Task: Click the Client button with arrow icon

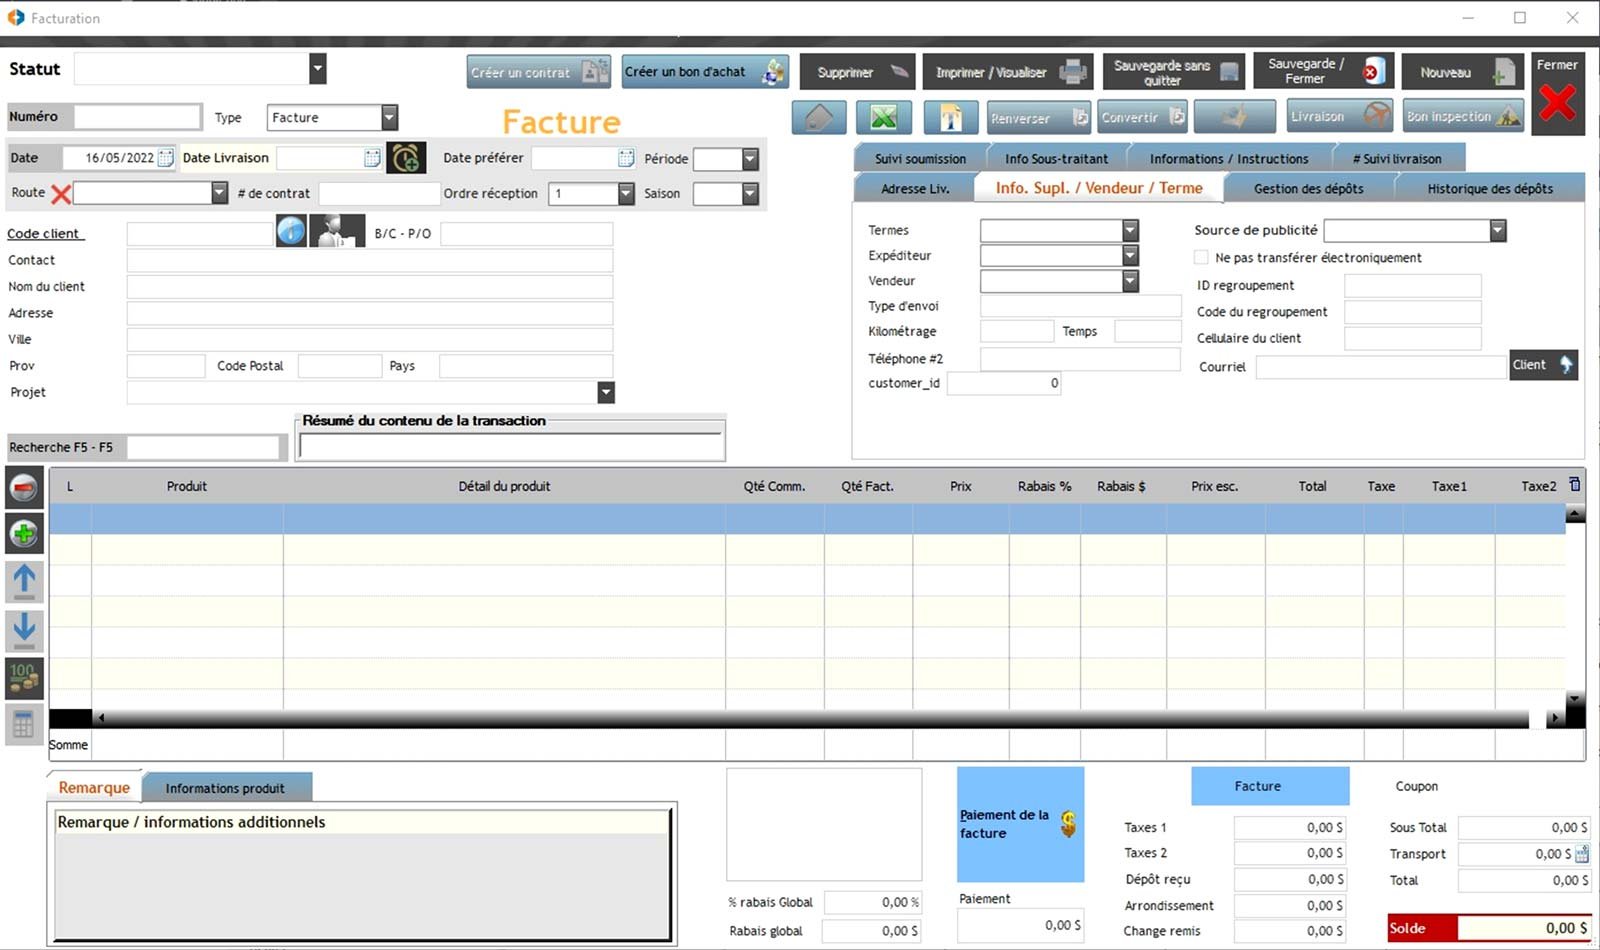Action: click(1543, 365)
